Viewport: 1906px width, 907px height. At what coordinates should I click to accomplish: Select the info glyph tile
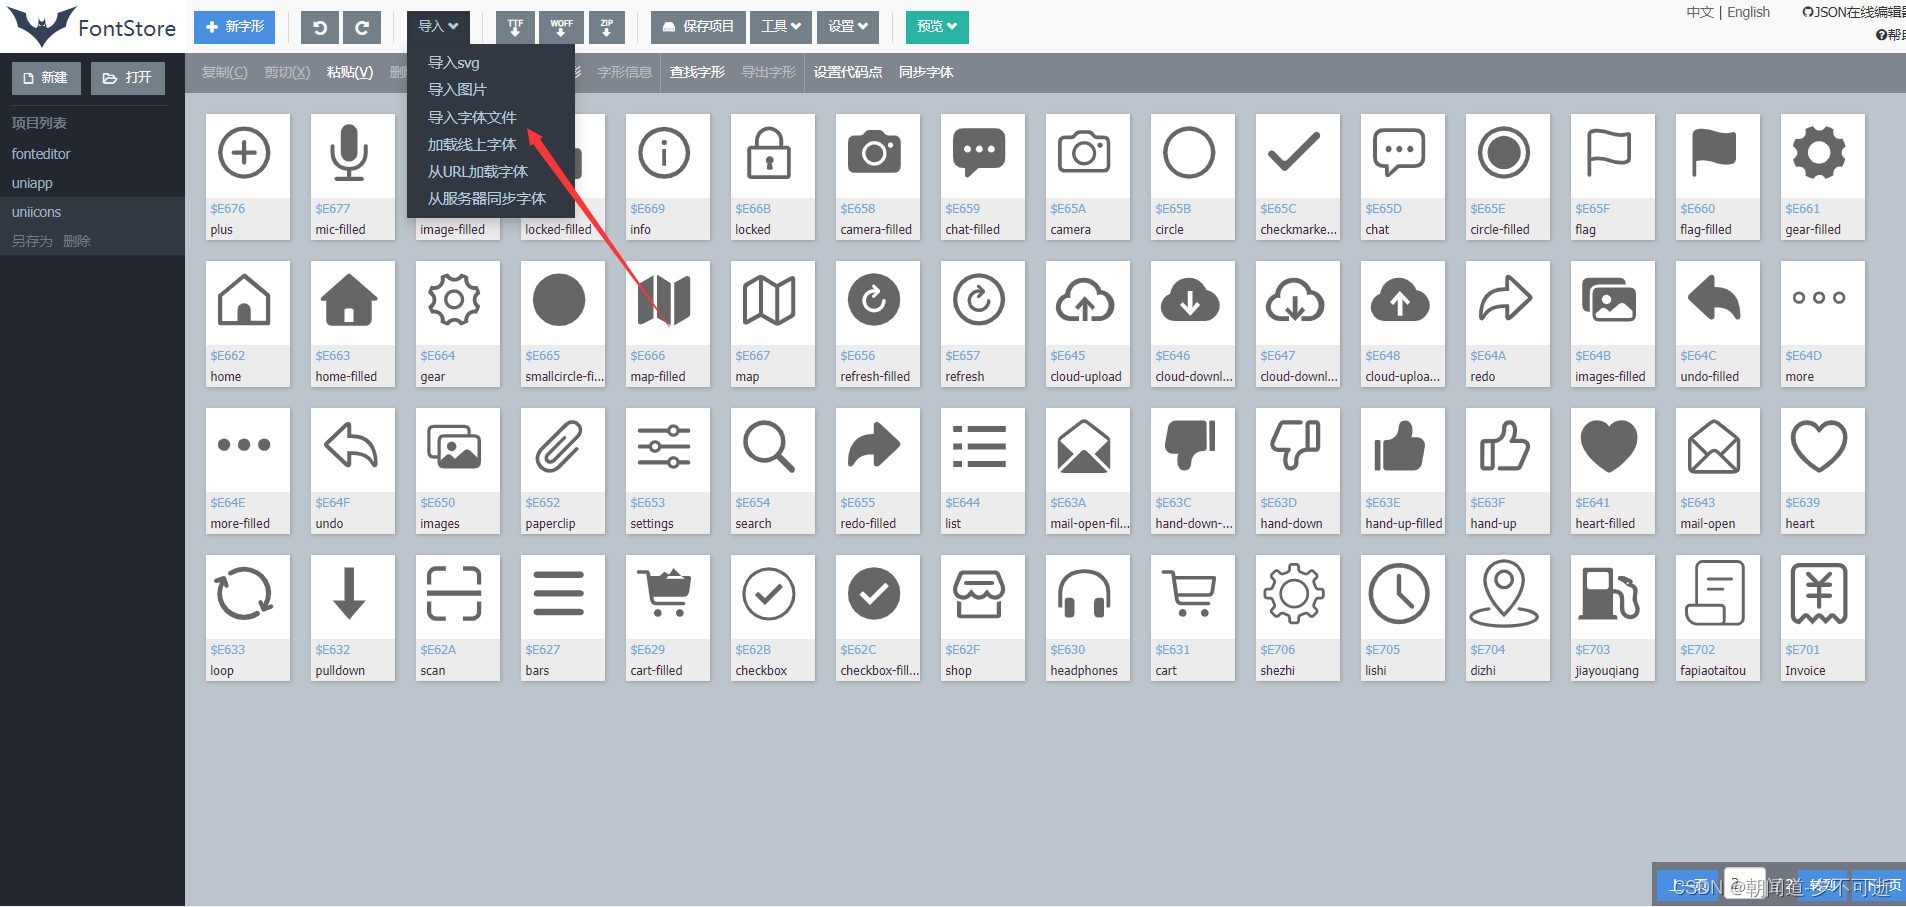point(668,176)
